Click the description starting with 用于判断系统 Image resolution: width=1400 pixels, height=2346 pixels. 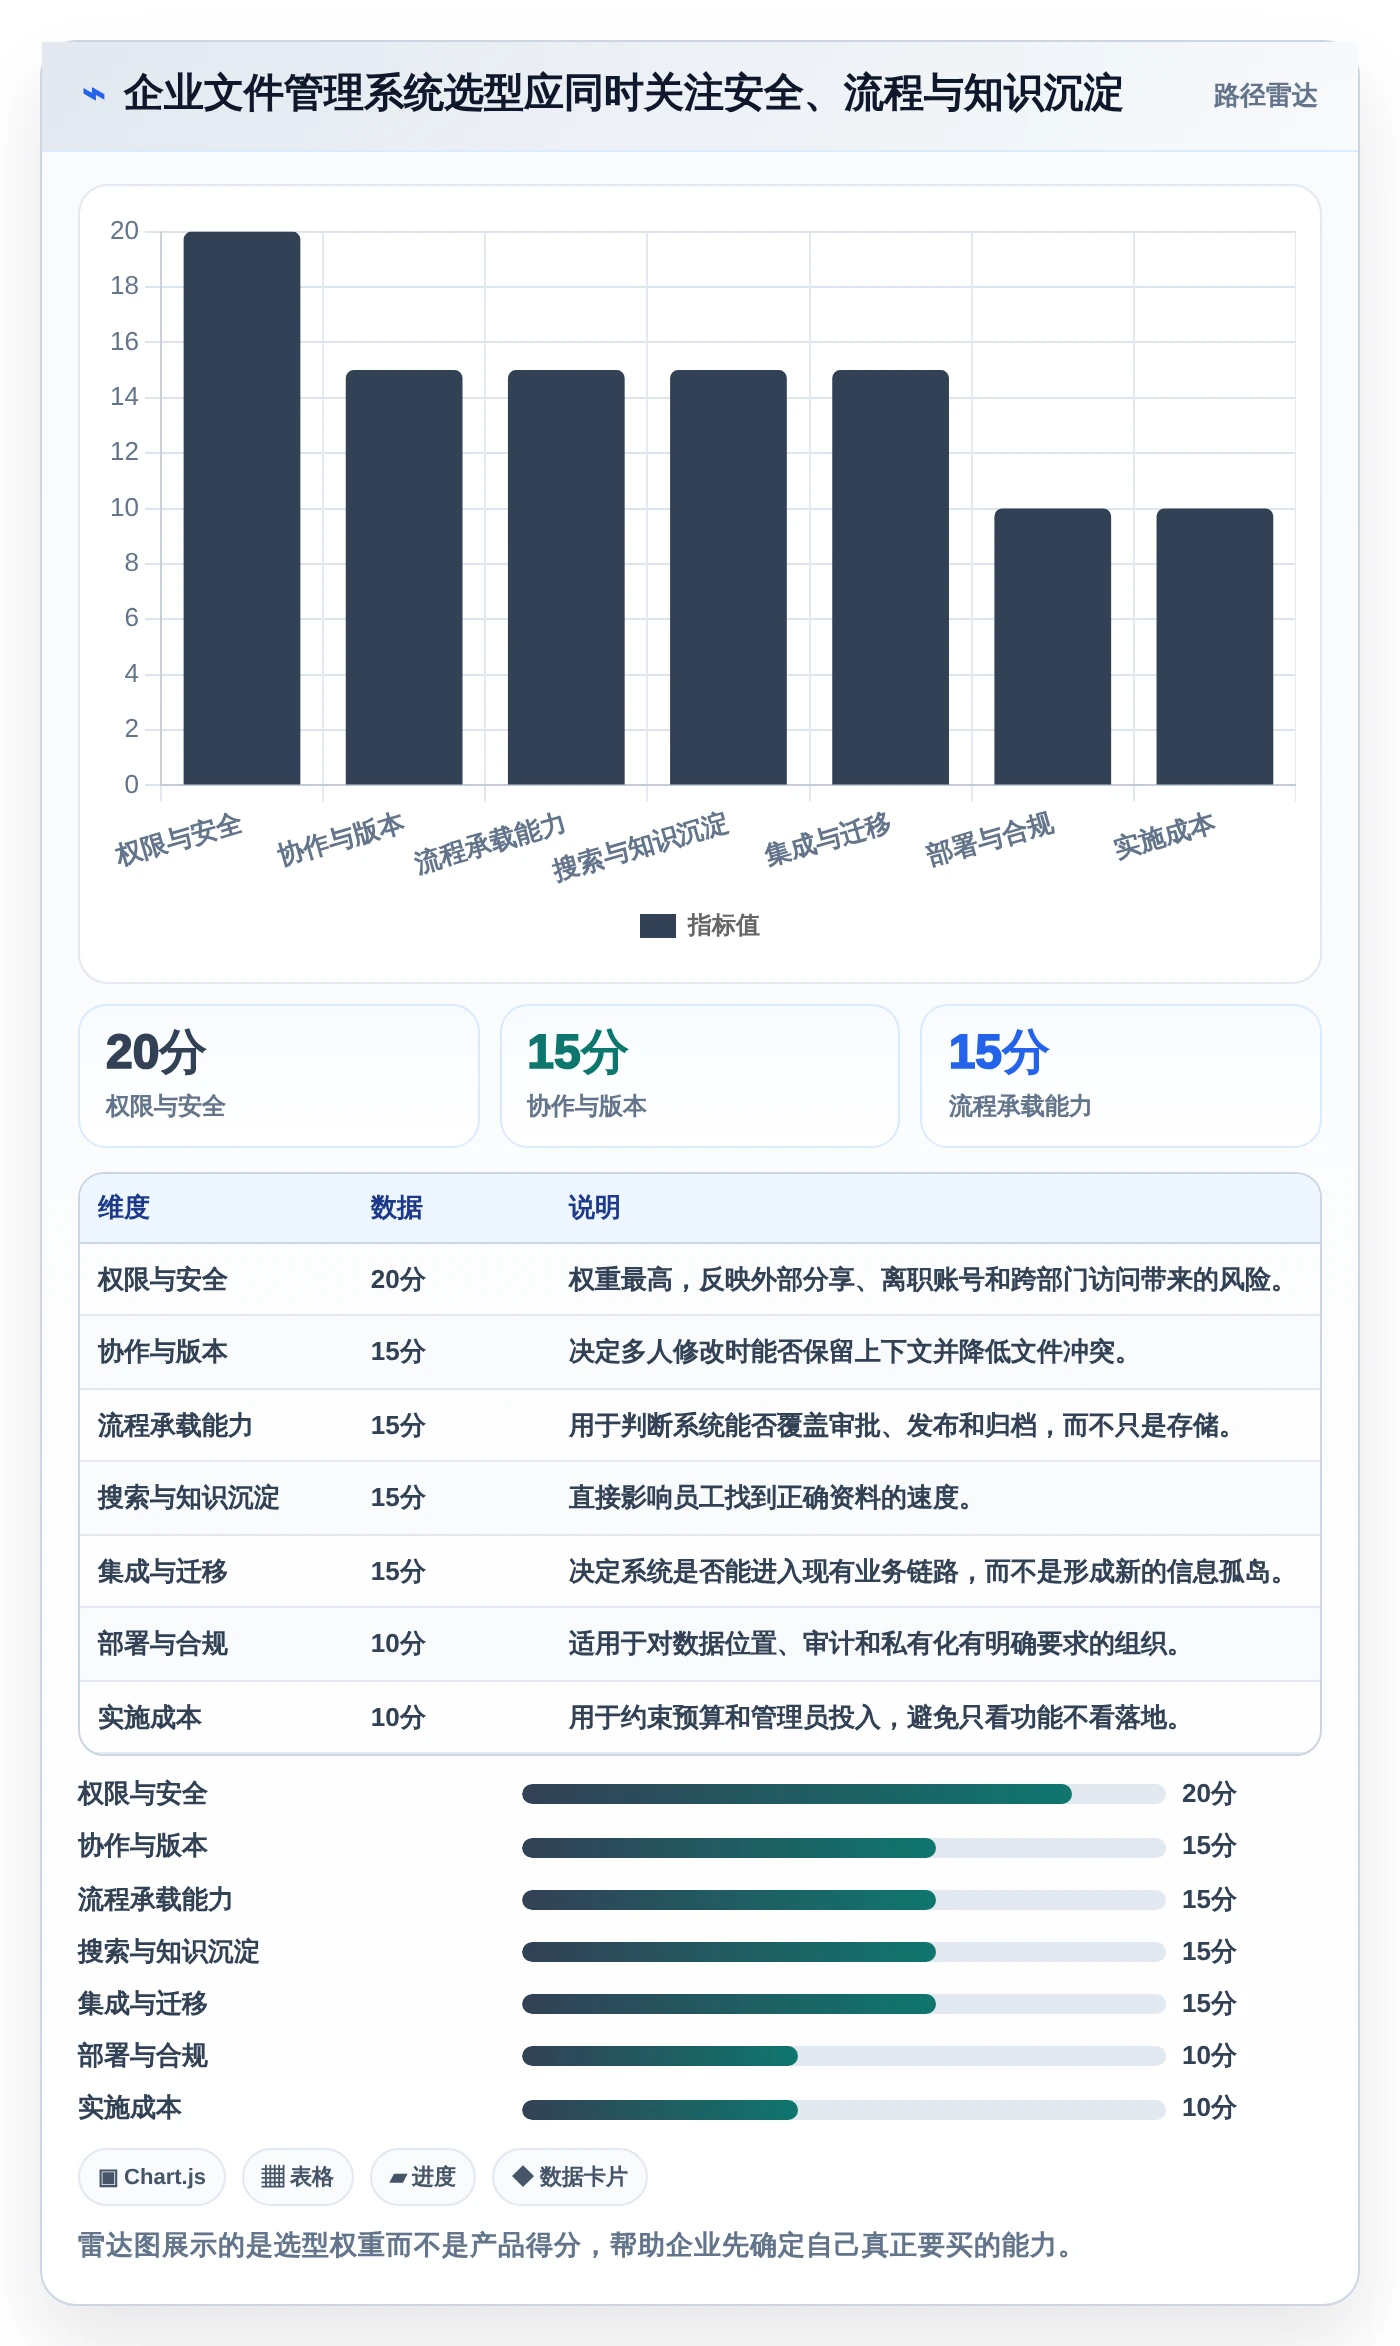(x=901, y=1426)
